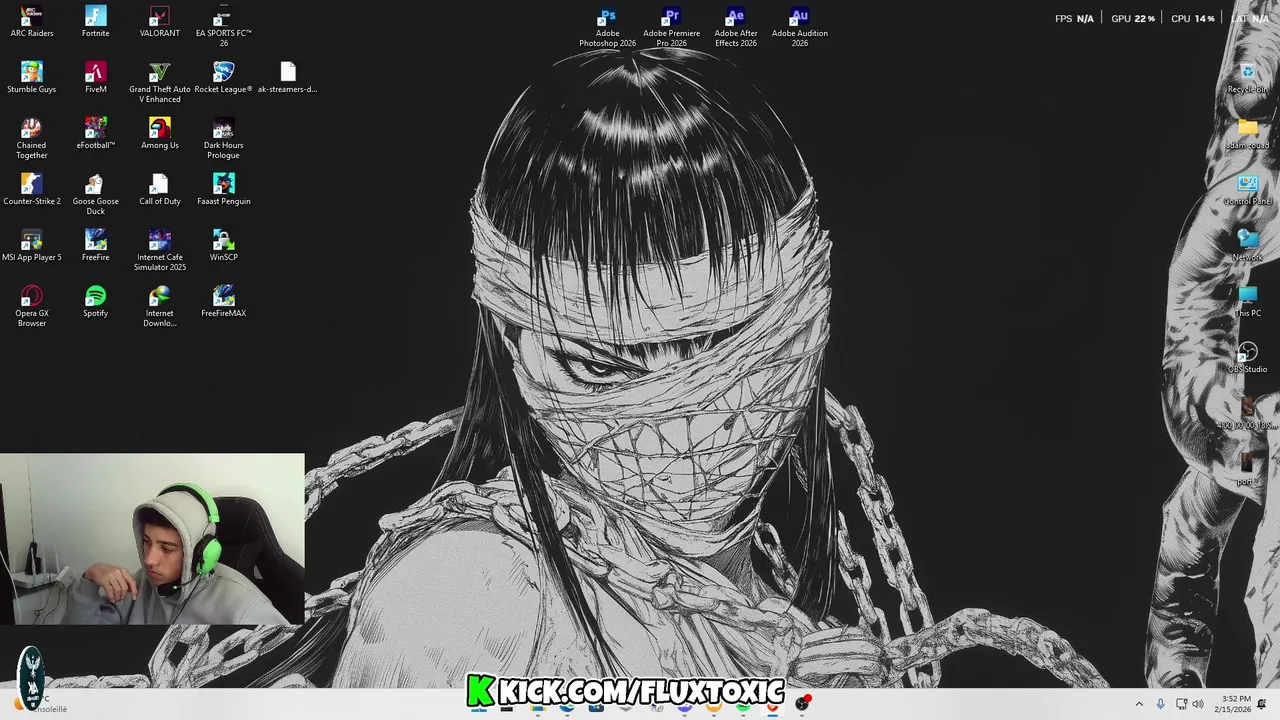The image size is (1280, 720).
Task: Open MSI App Player 5 shortcut
Action: click(32, 245)
